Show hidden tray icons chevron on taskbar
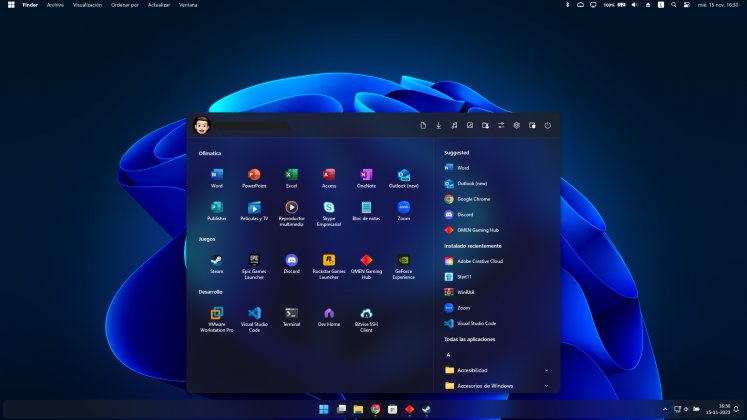The height and width of the screenshot is (420, 747). click(x=665, y=409)
